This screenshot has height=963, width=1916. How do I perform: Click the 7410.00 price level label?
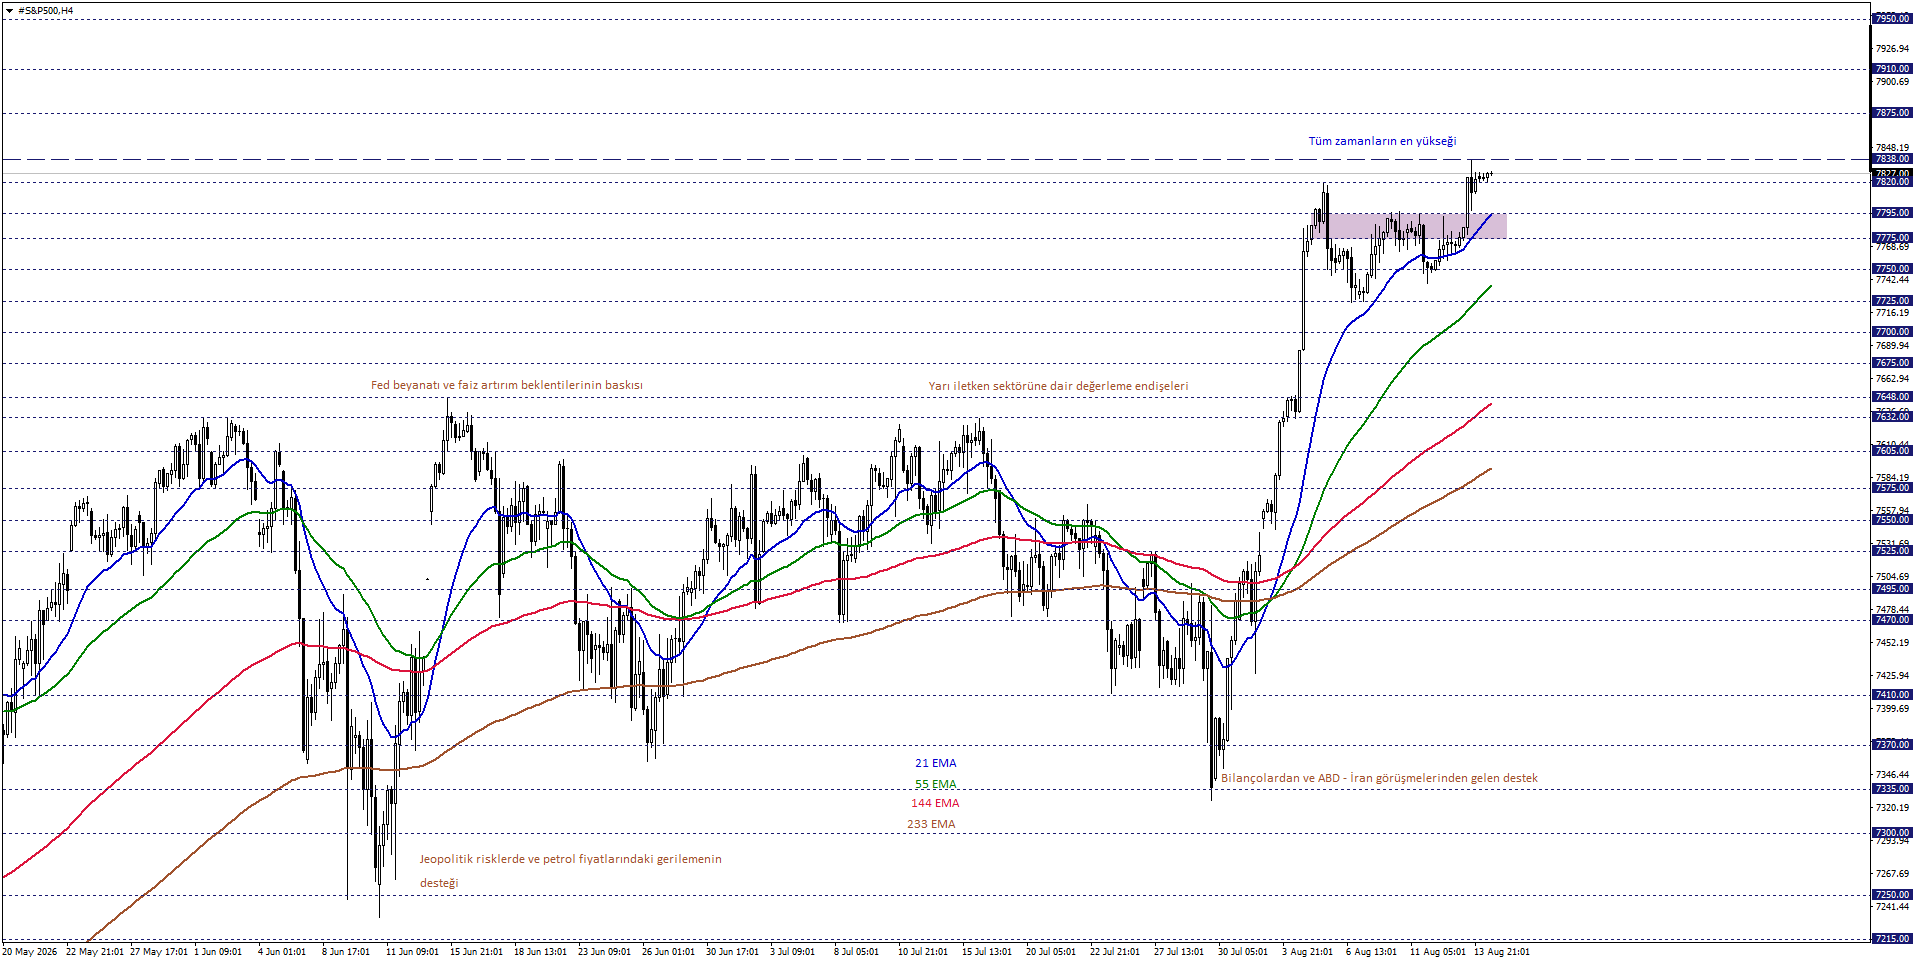1892,695
